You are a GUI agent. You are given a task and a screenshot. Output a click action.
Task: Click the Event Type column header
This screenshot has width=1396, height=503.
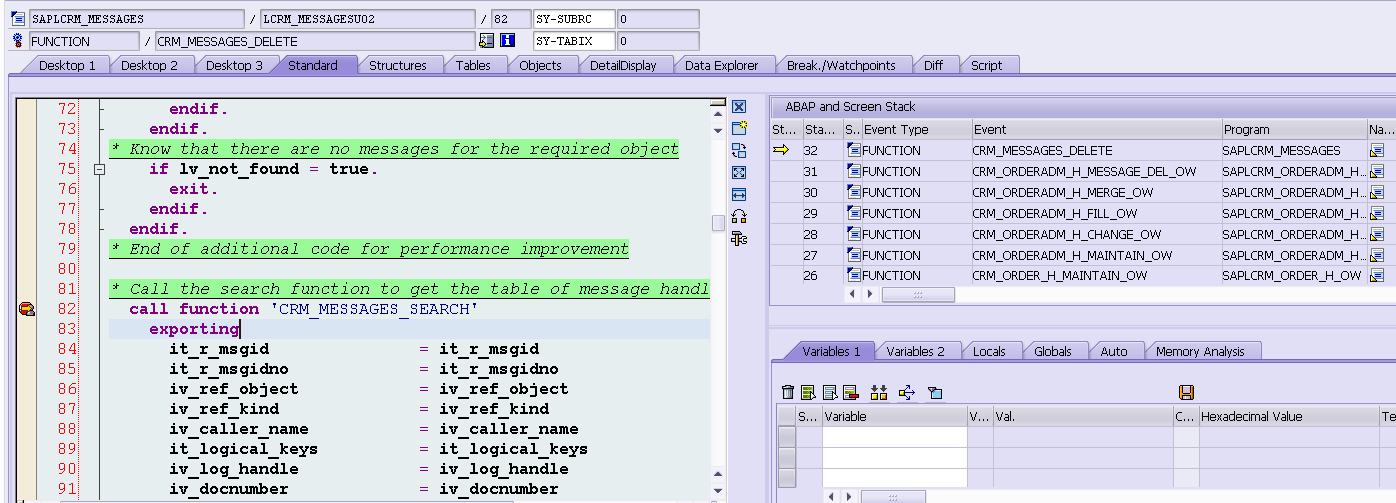[916, 129]
